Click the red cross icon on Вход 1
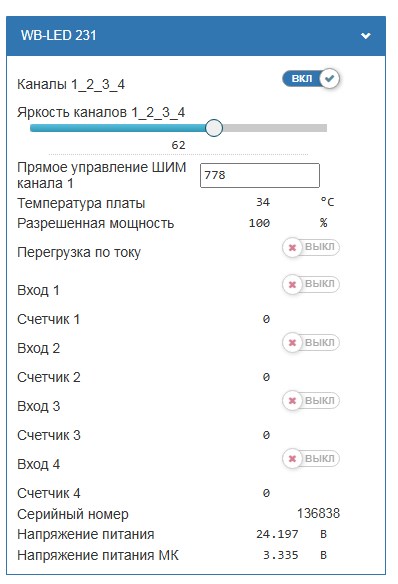The height and width of the screenshot is (584, 398). tap(293, 285)
